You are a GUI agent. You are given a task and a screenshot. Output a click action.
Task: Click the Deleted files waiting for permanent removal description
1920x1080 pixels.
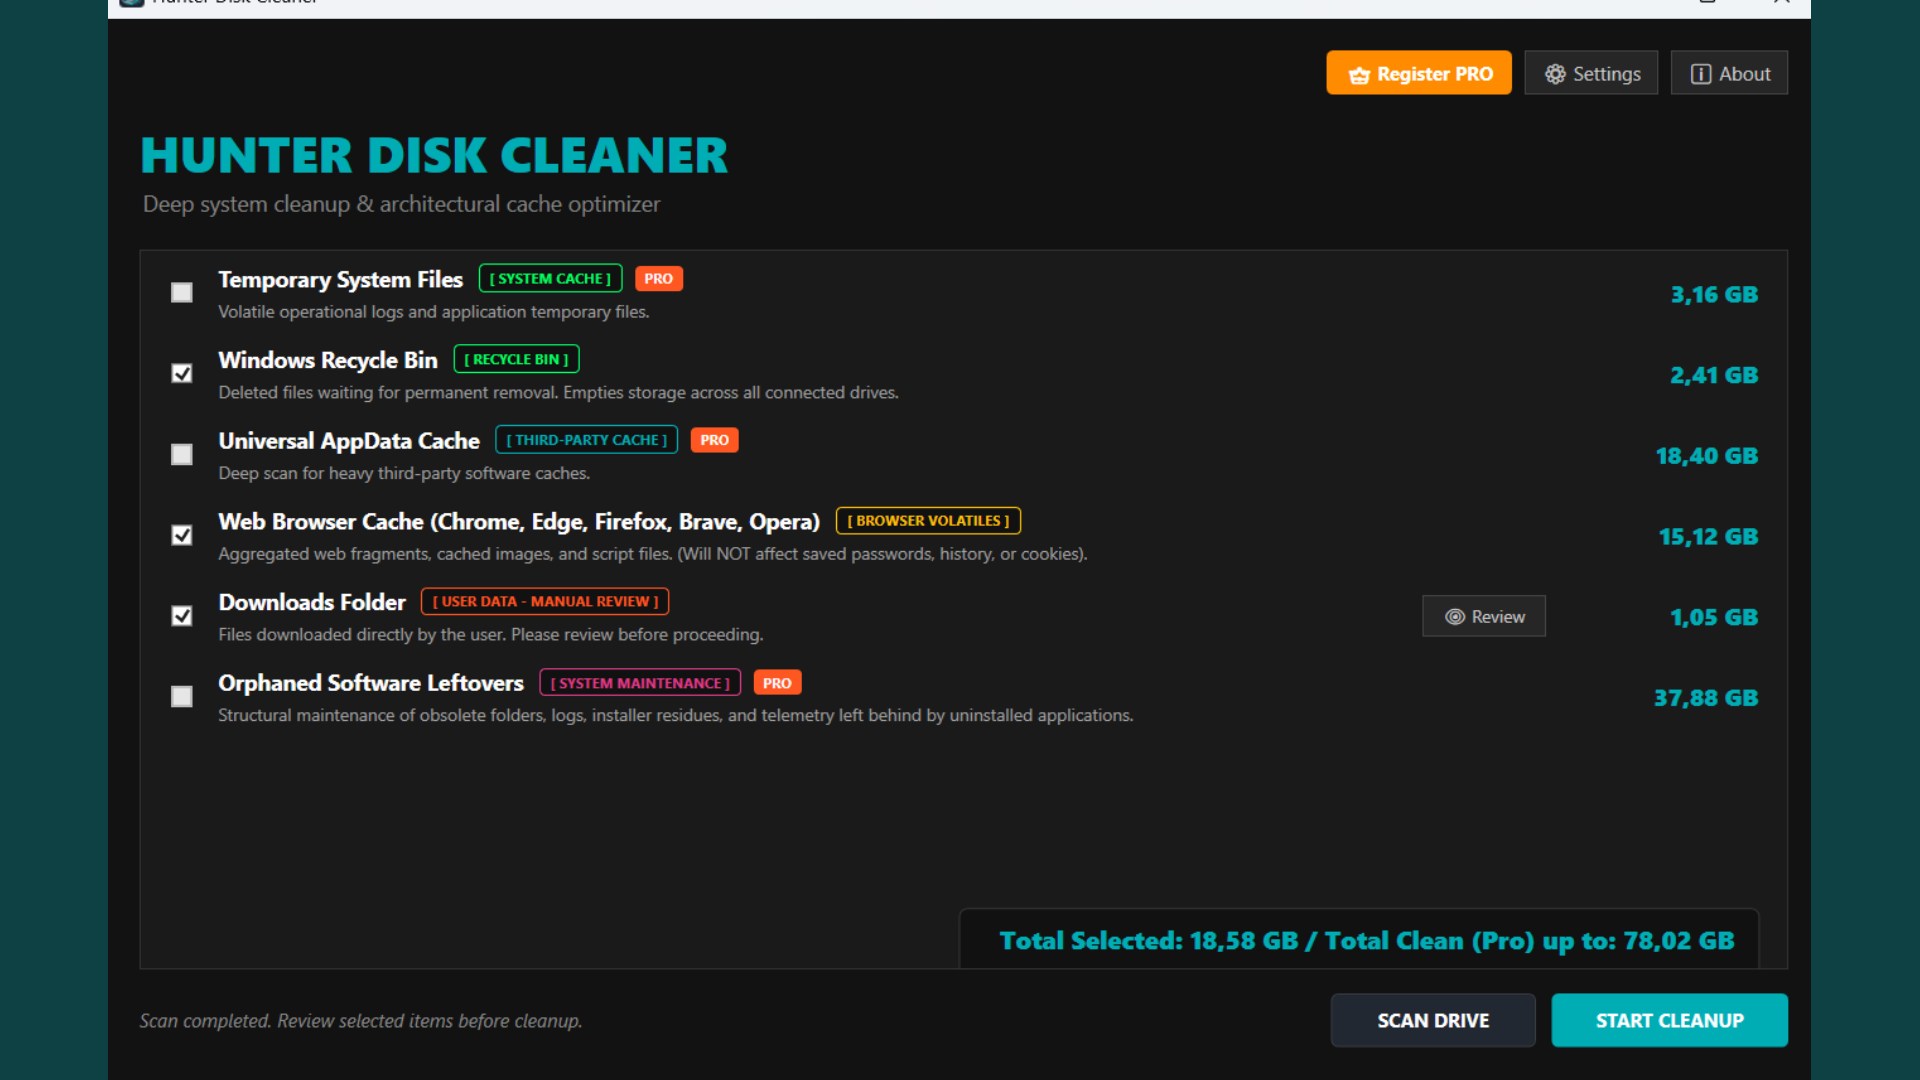(x=558, y=393)
